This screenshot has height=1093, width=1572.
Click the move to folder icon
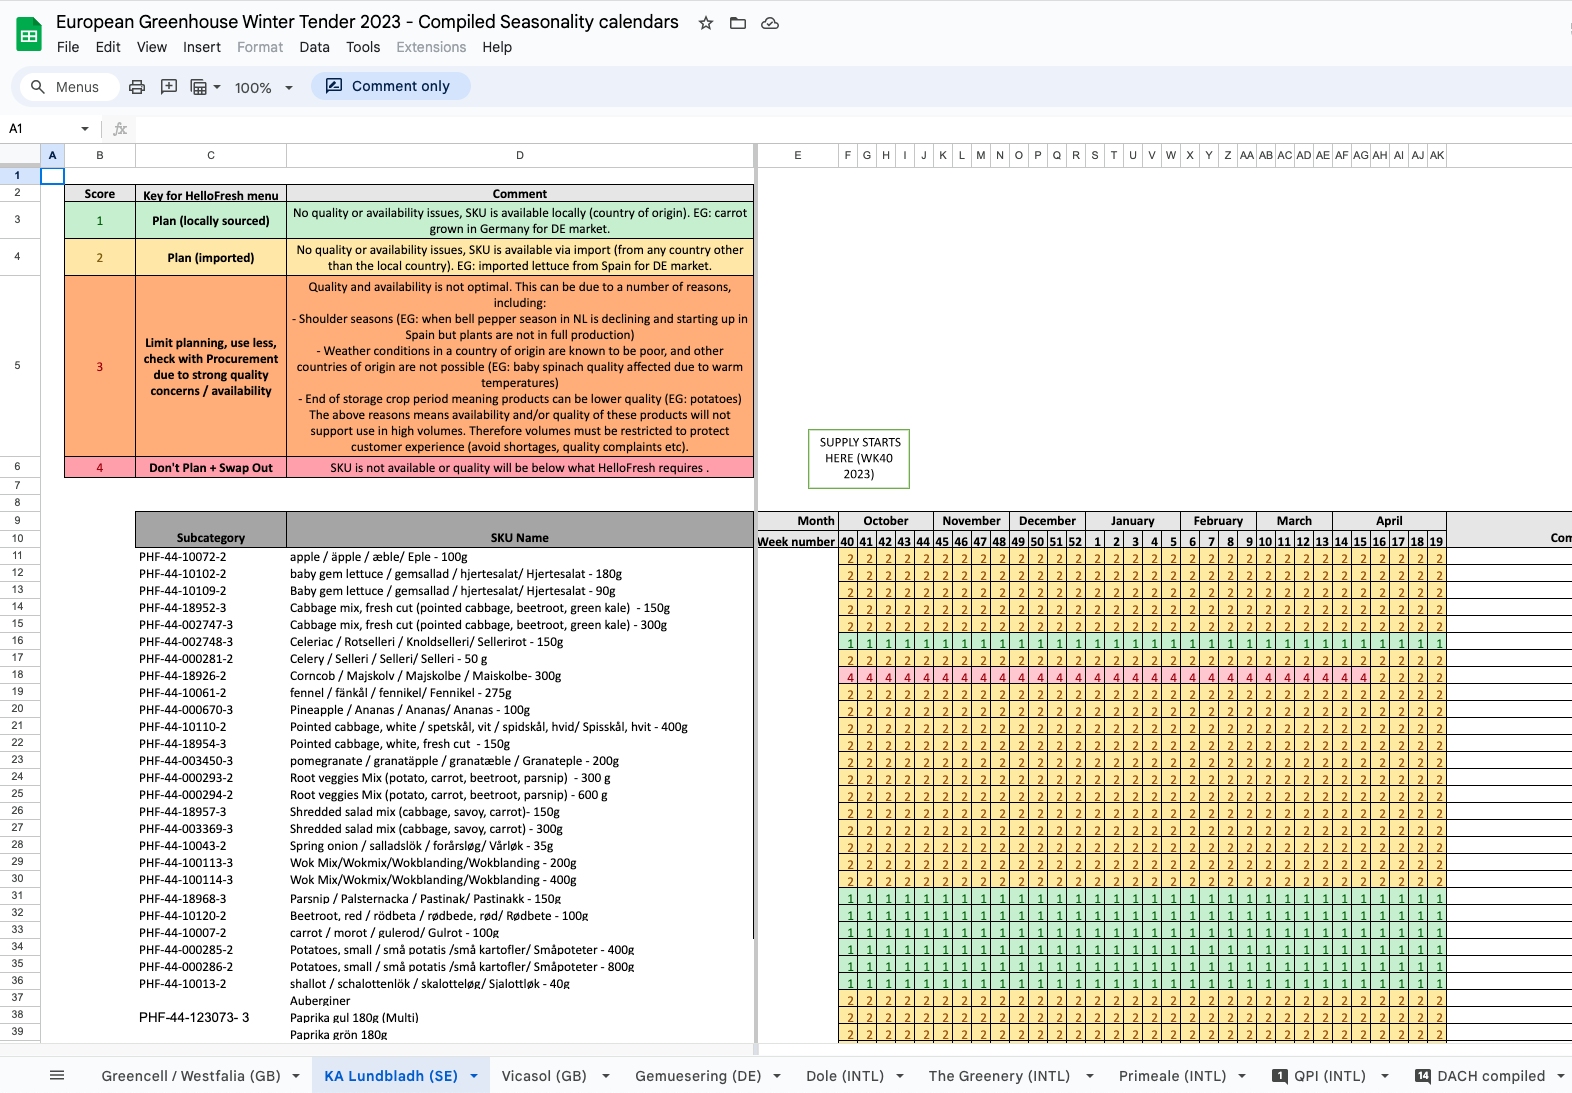(738, 23)
